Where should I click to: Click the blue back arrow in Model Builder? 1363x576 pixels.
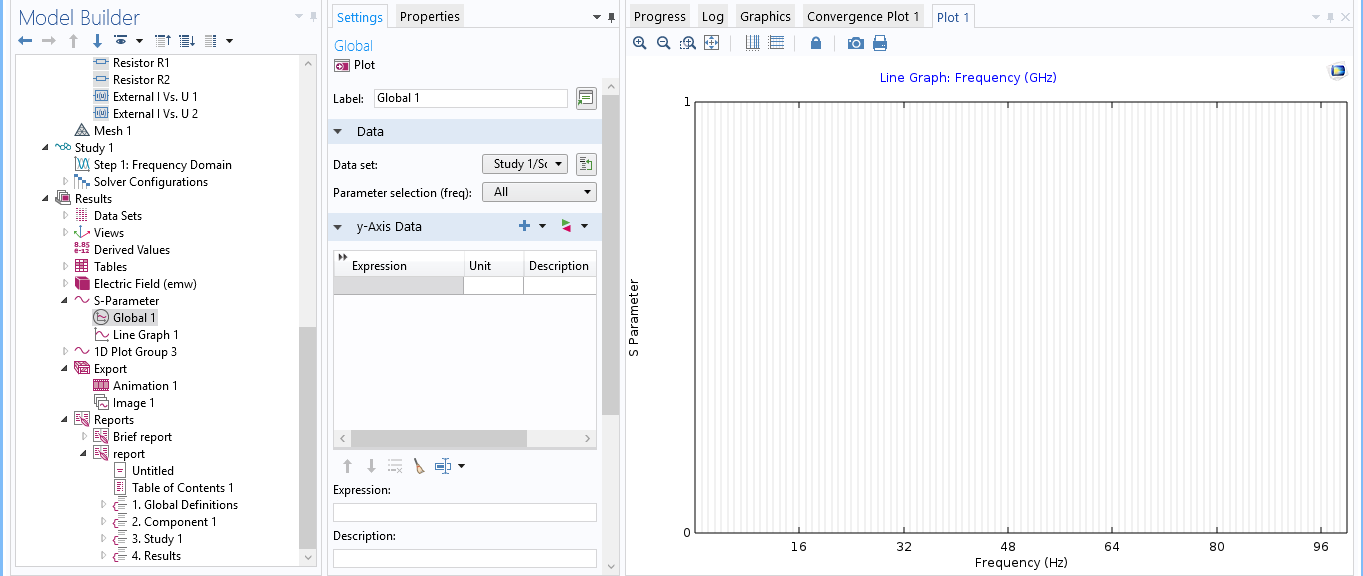[25, 41]
